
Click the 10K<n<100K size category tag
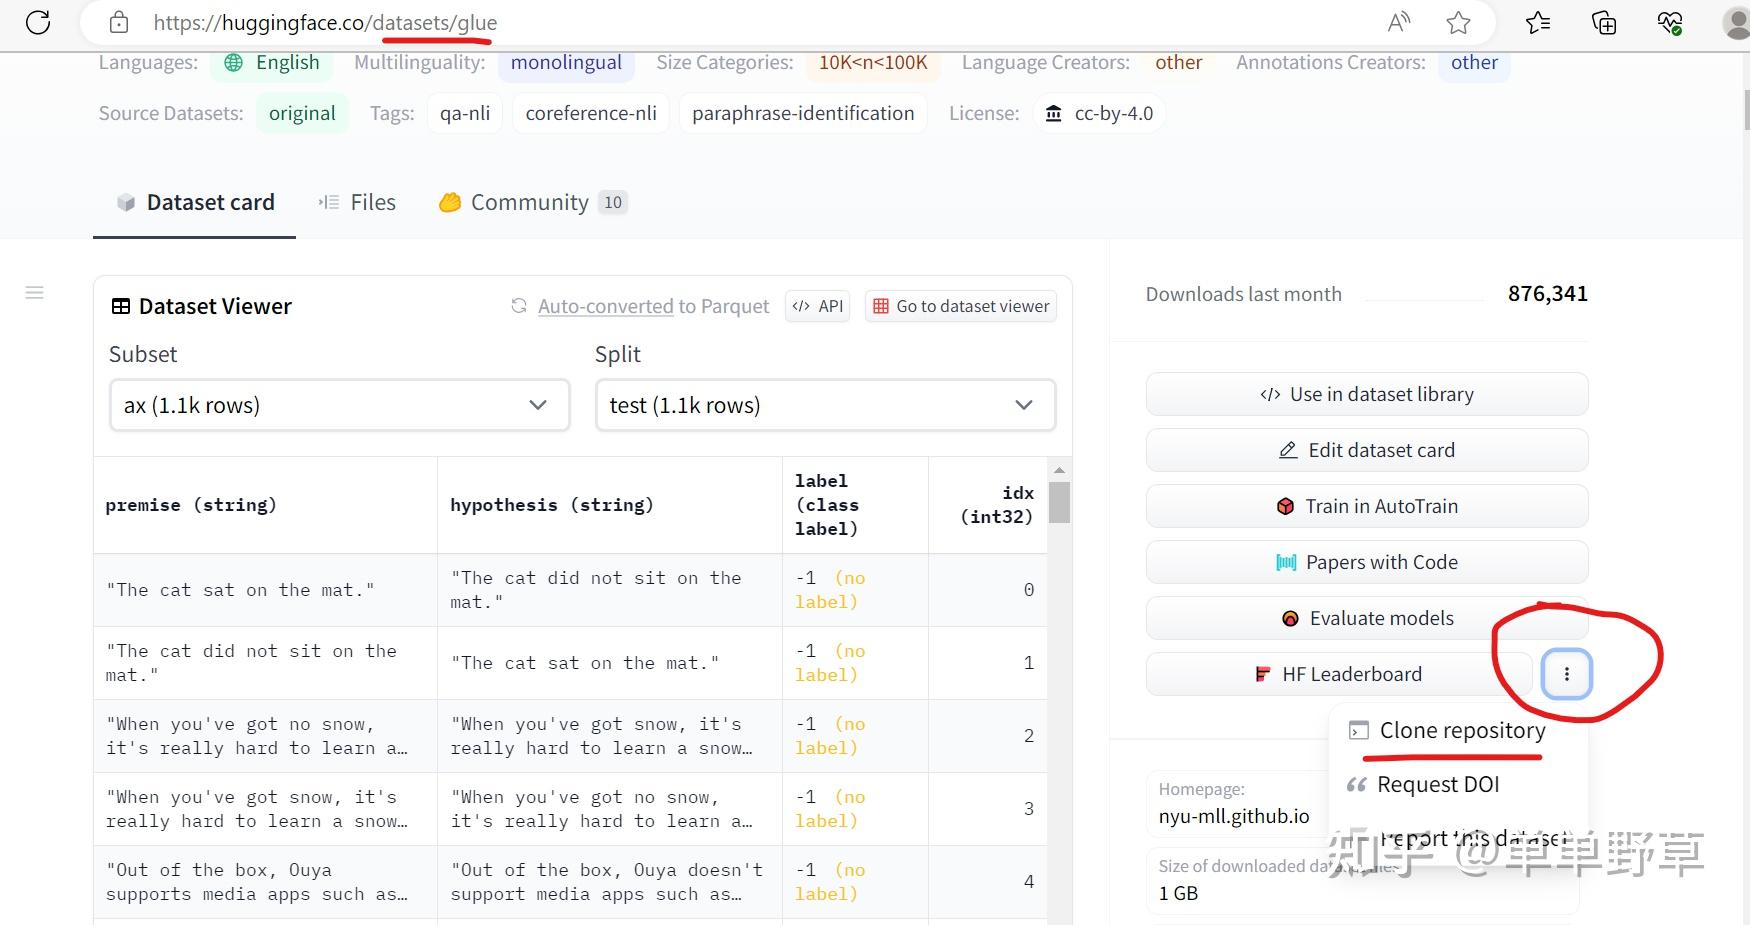873,62
